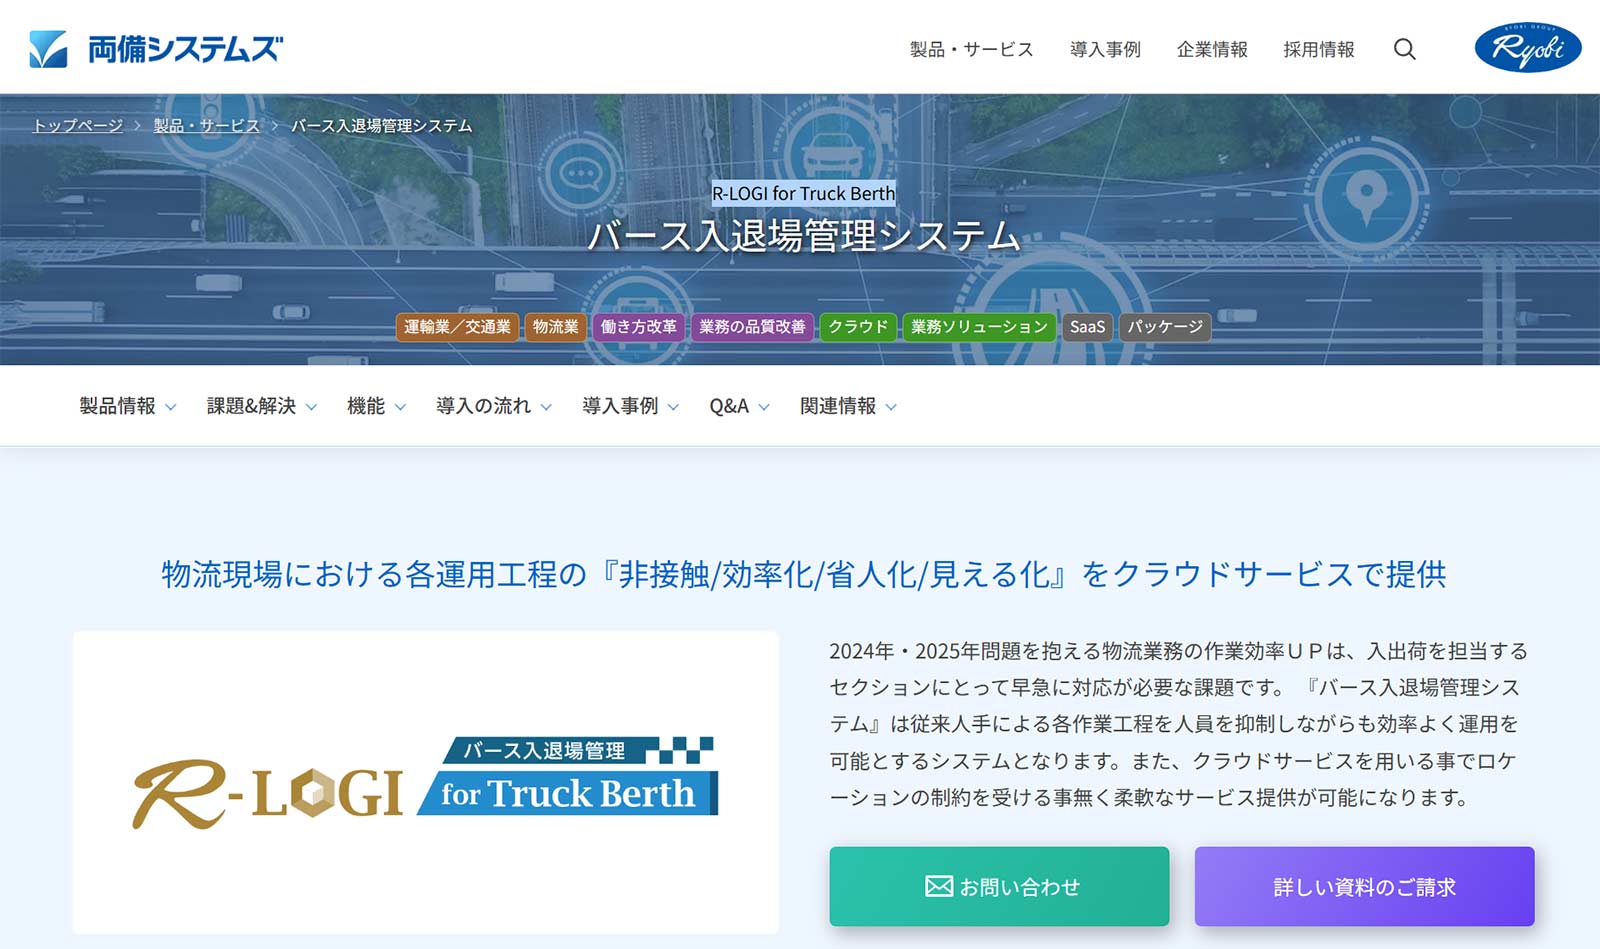Click the 物流業 category tag
1600x949 pixels.
click(x=555, y=326)
